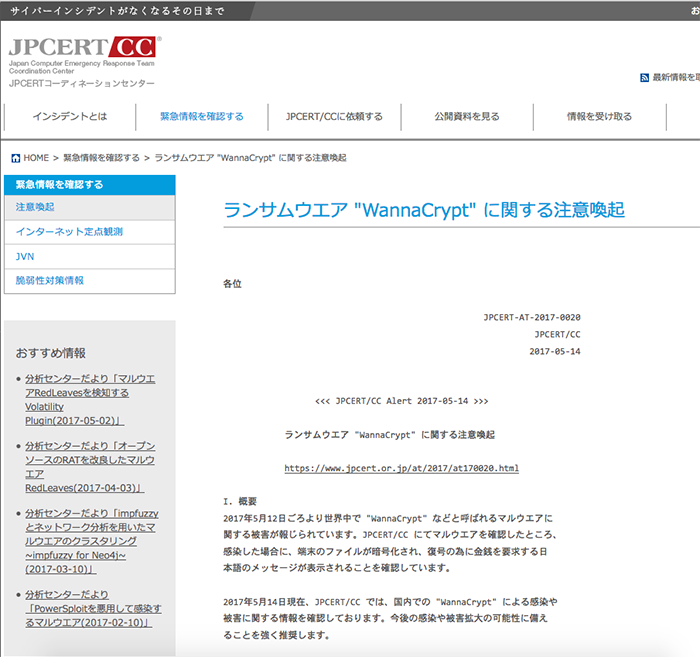Screen dimensions: 700x657
Task: Open the JPCERT/CCに依頼する menu item
Action: click(334, 116)
